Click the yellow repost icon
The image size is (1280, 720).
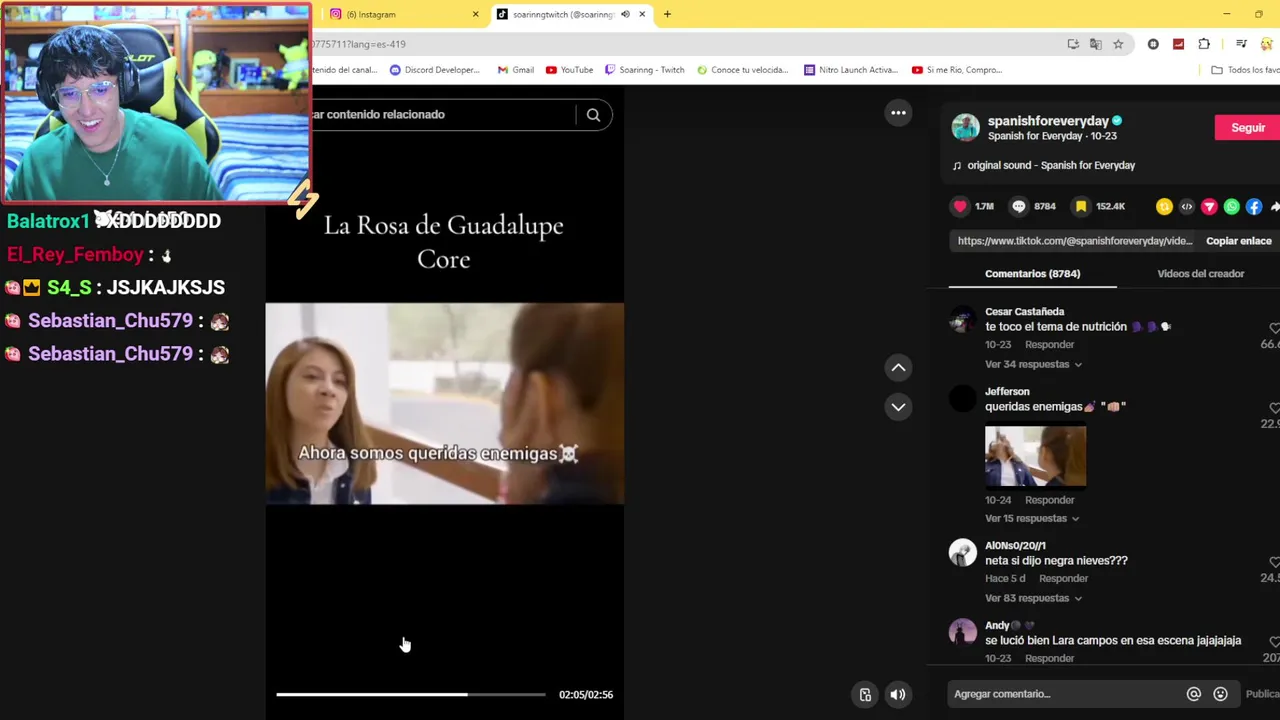click(x=1164, y=206)
